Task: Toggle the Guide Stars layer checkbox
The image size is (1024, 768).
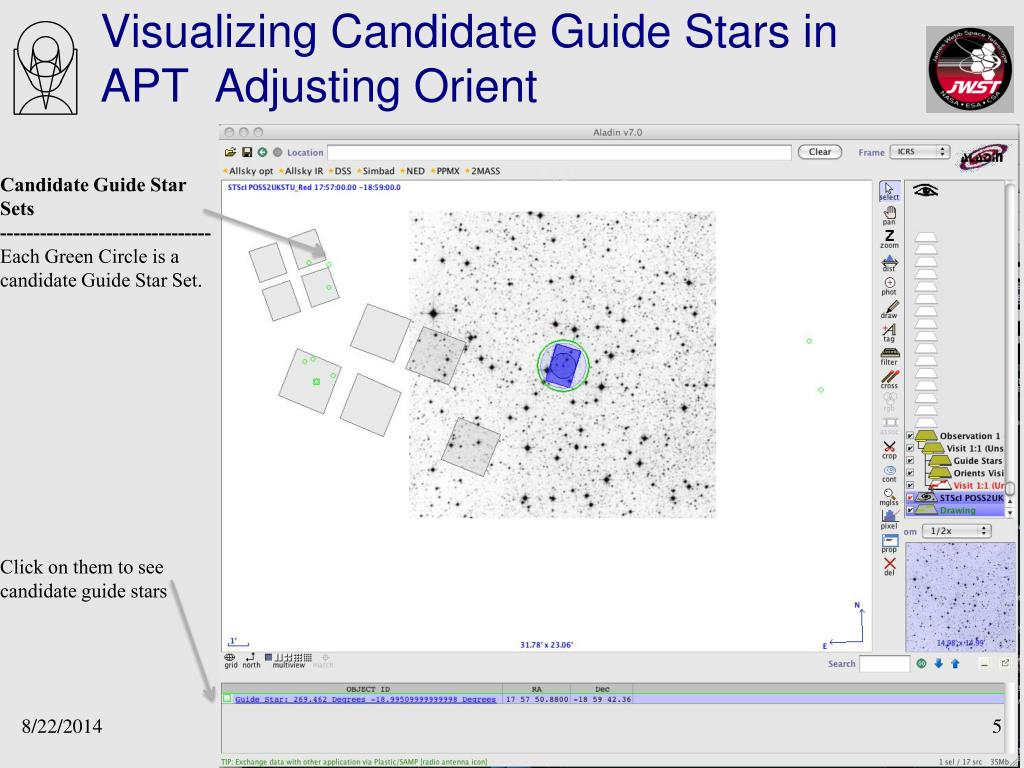Action: 909,461
